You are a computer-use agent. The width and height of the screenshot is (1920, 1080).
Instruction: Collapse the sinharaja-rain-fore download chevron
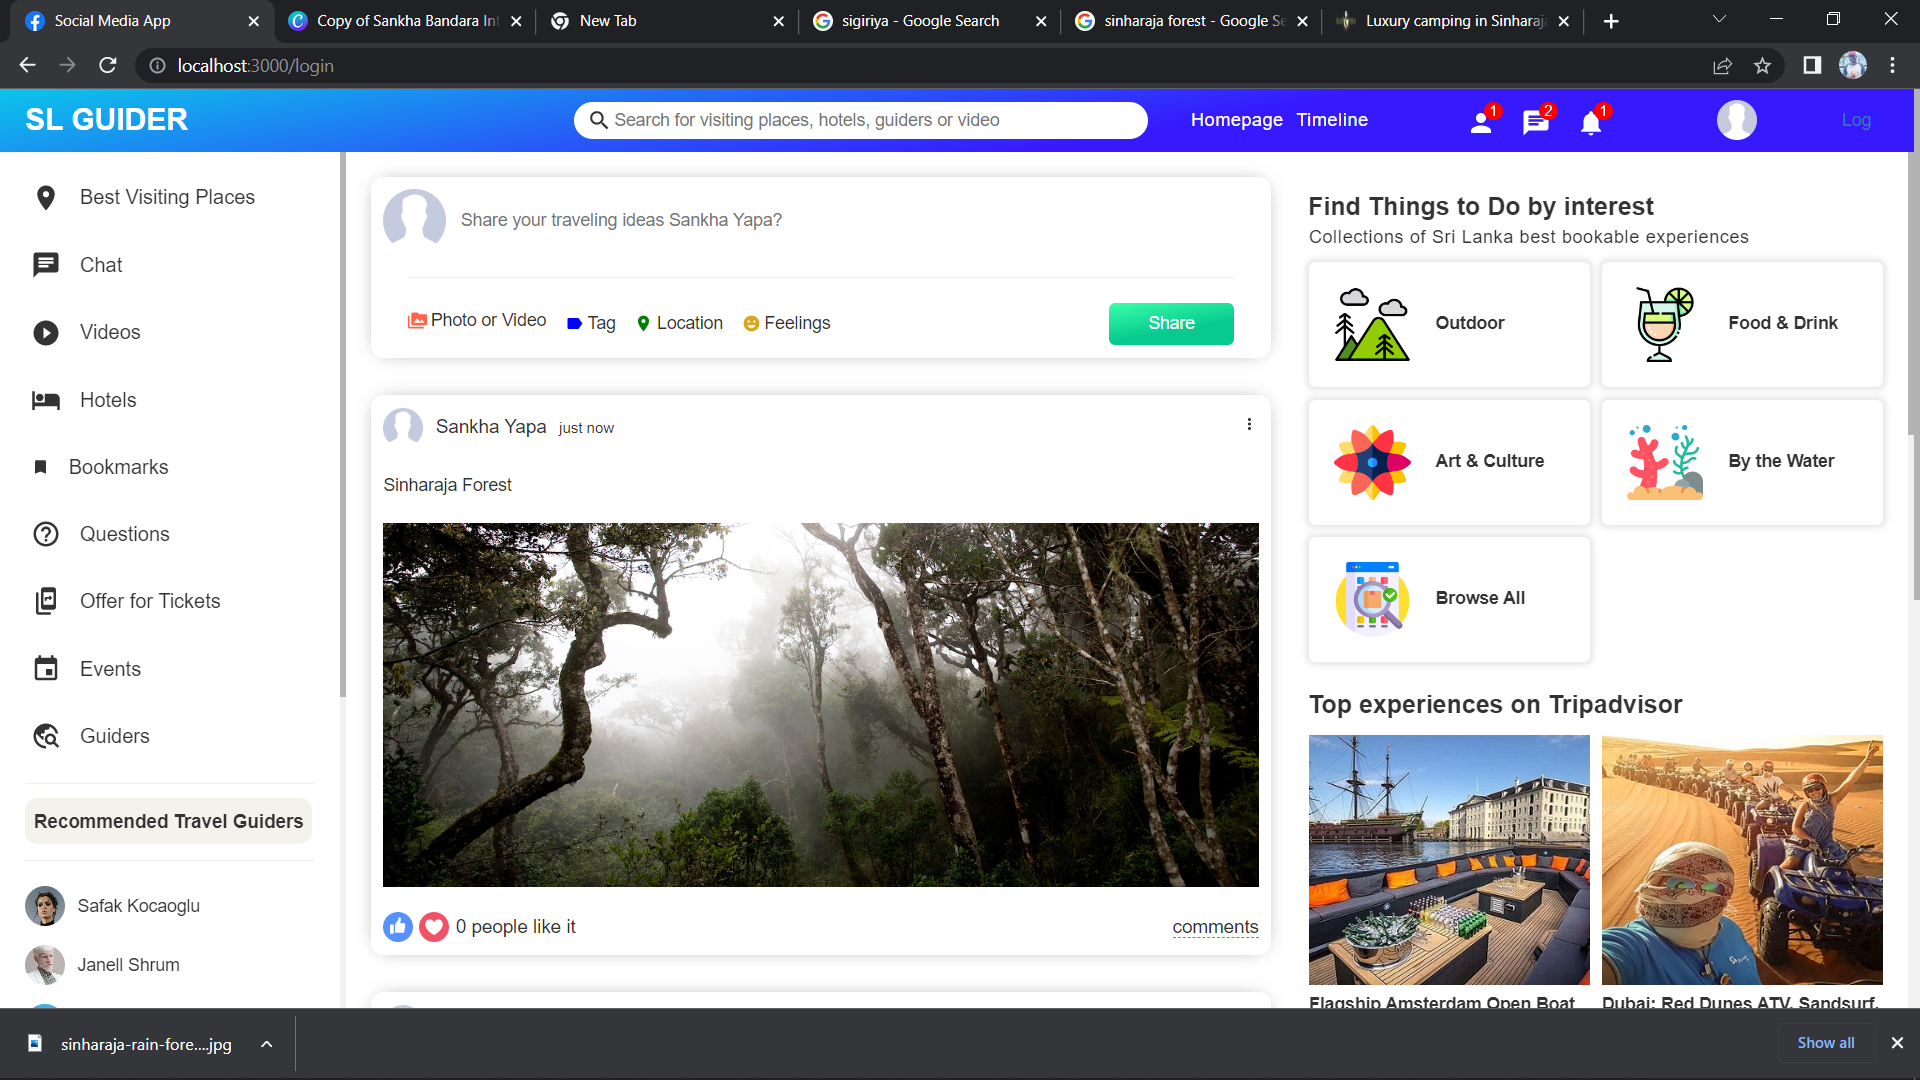pyautogui.click(x=266, y=1044)
